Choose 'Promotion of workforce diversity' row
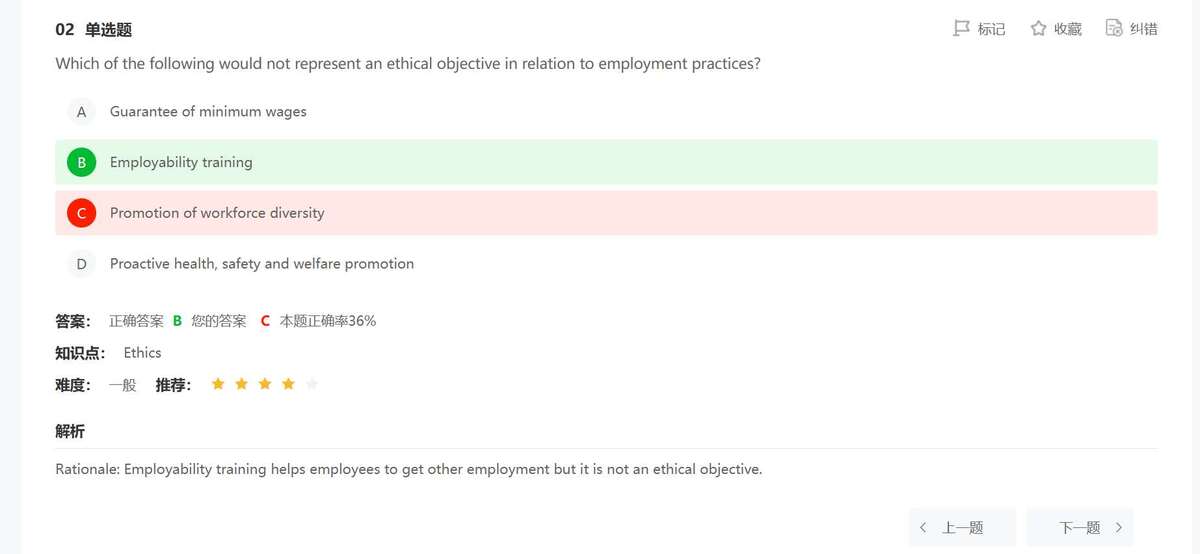This screenshot has height=554, width=1200. coord(217,213)
